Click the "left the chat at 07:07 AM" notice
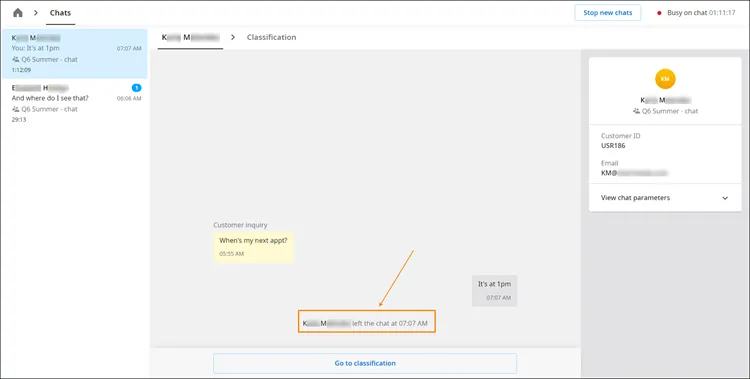The image size is (750, 379). (366, 323)
